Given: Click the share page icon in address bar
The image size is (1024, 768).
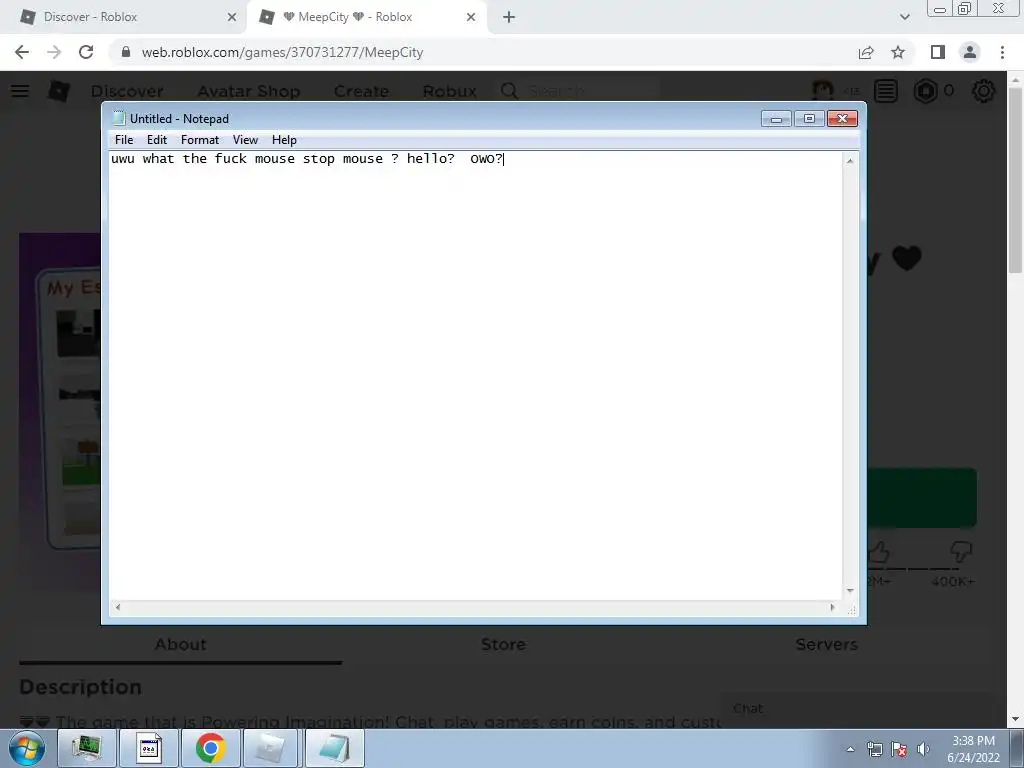Looking at the screenshot, I should click(866, 52).
